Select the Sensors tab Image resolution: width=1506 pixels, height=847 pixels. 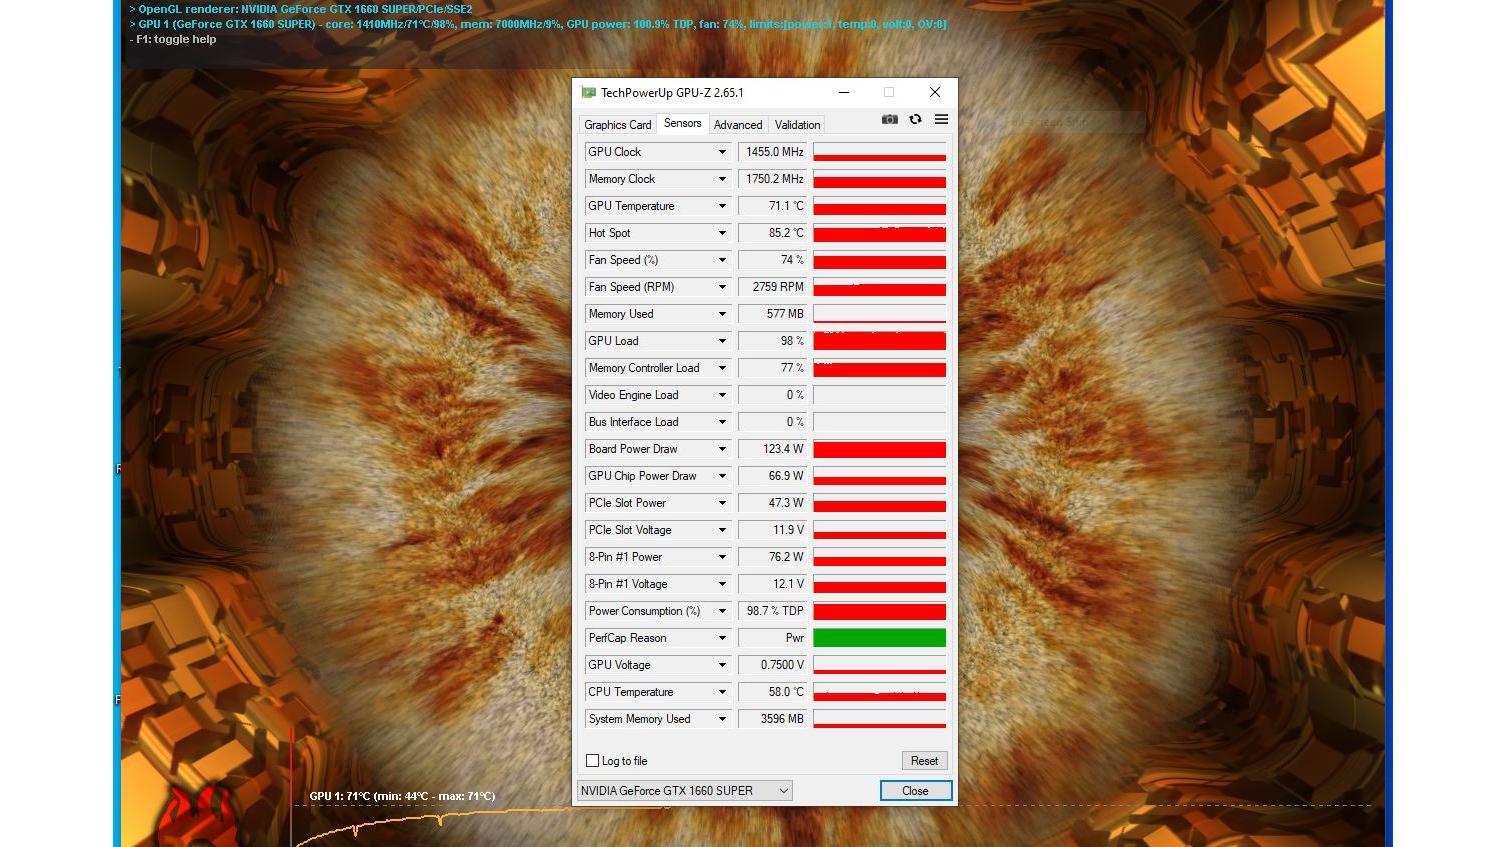[683, 123]
